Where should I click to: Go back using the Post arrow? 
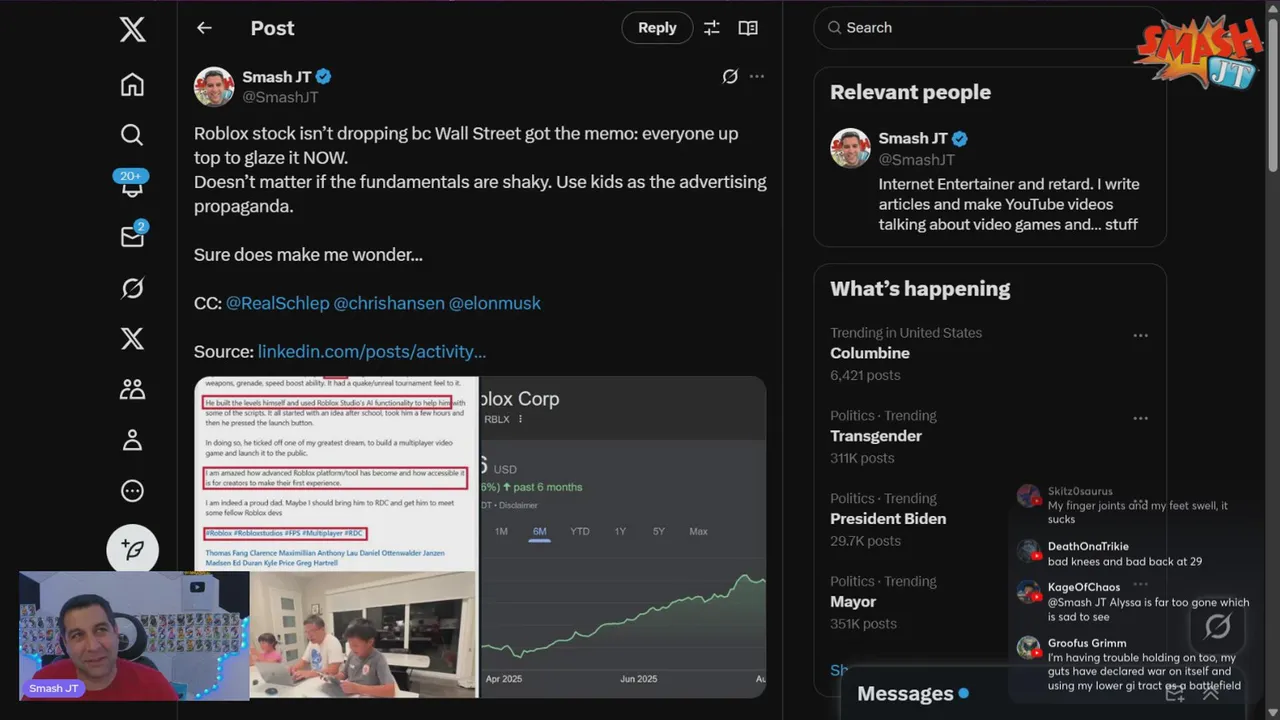pos(204,28)
